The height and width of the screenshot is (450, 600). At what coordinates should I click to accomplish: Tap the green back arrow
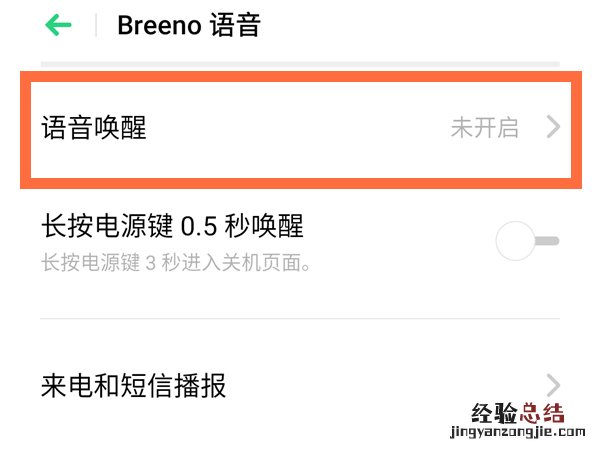click(59, 25)
